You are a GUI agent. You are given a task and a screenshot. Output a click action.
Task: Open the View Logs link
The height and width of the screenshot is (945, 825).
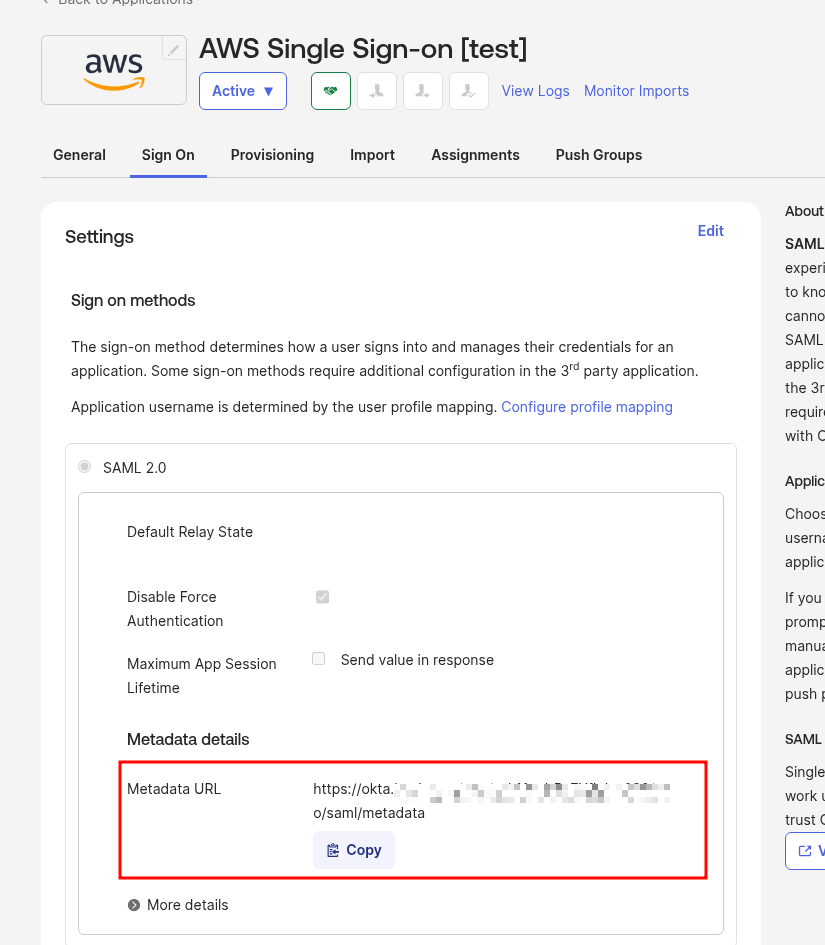(535, 91)
